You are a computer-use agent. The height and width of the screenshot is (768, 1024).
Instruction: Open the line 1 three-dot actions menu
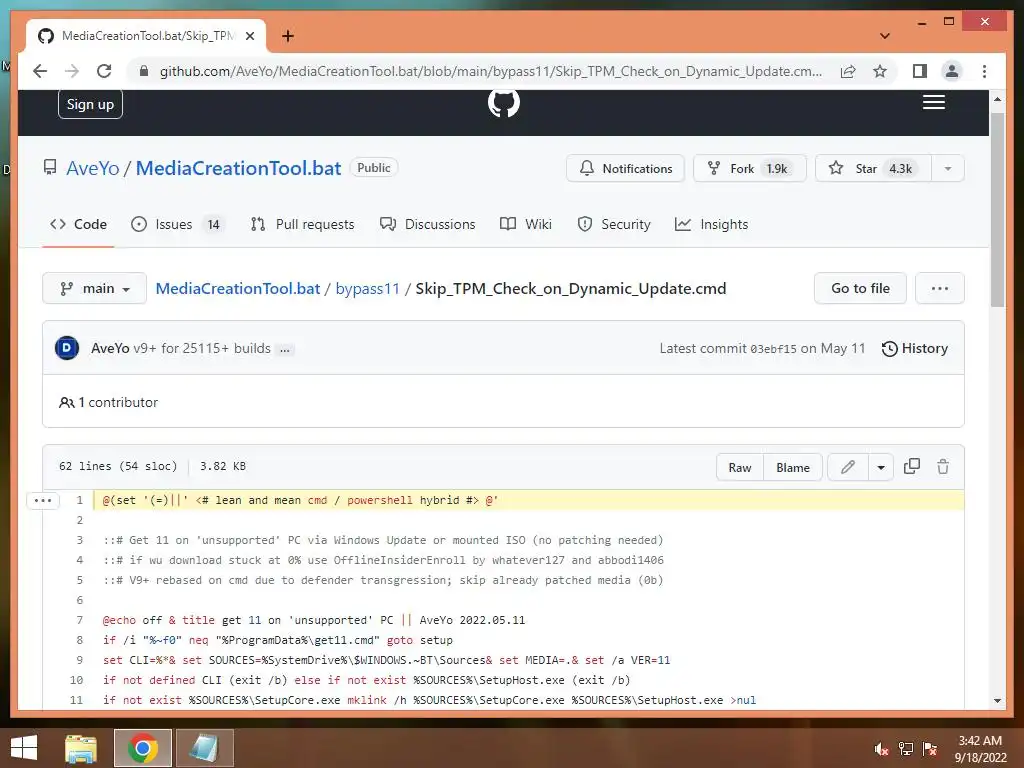[42, 500]
